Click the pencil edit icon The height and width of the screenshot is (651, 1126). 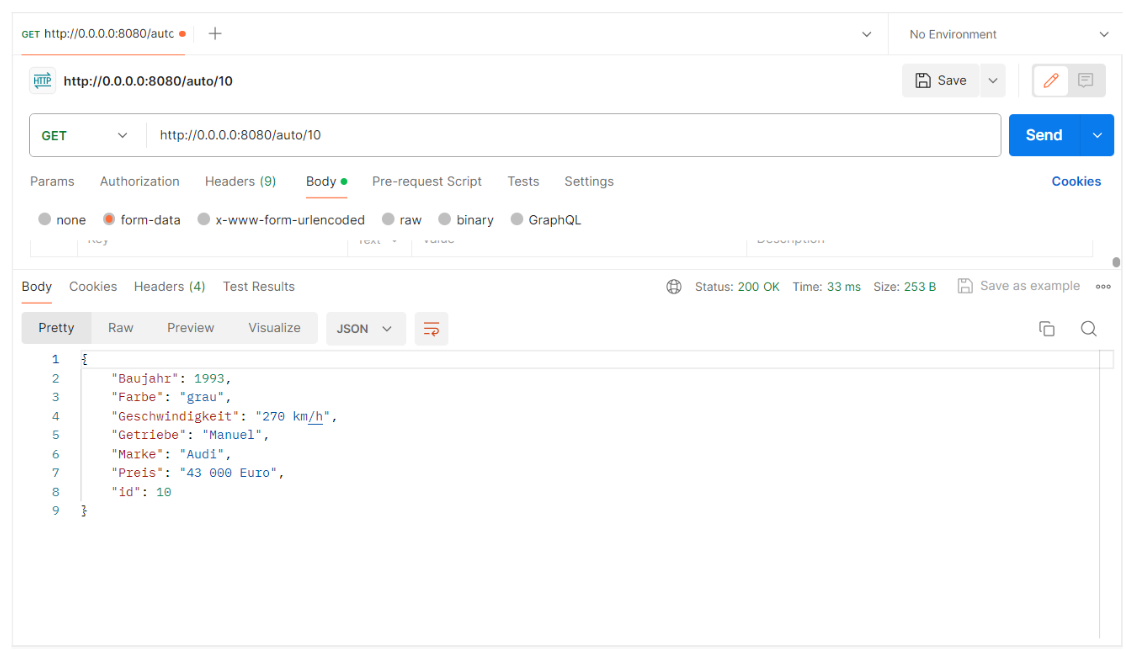click(1051, 80)
